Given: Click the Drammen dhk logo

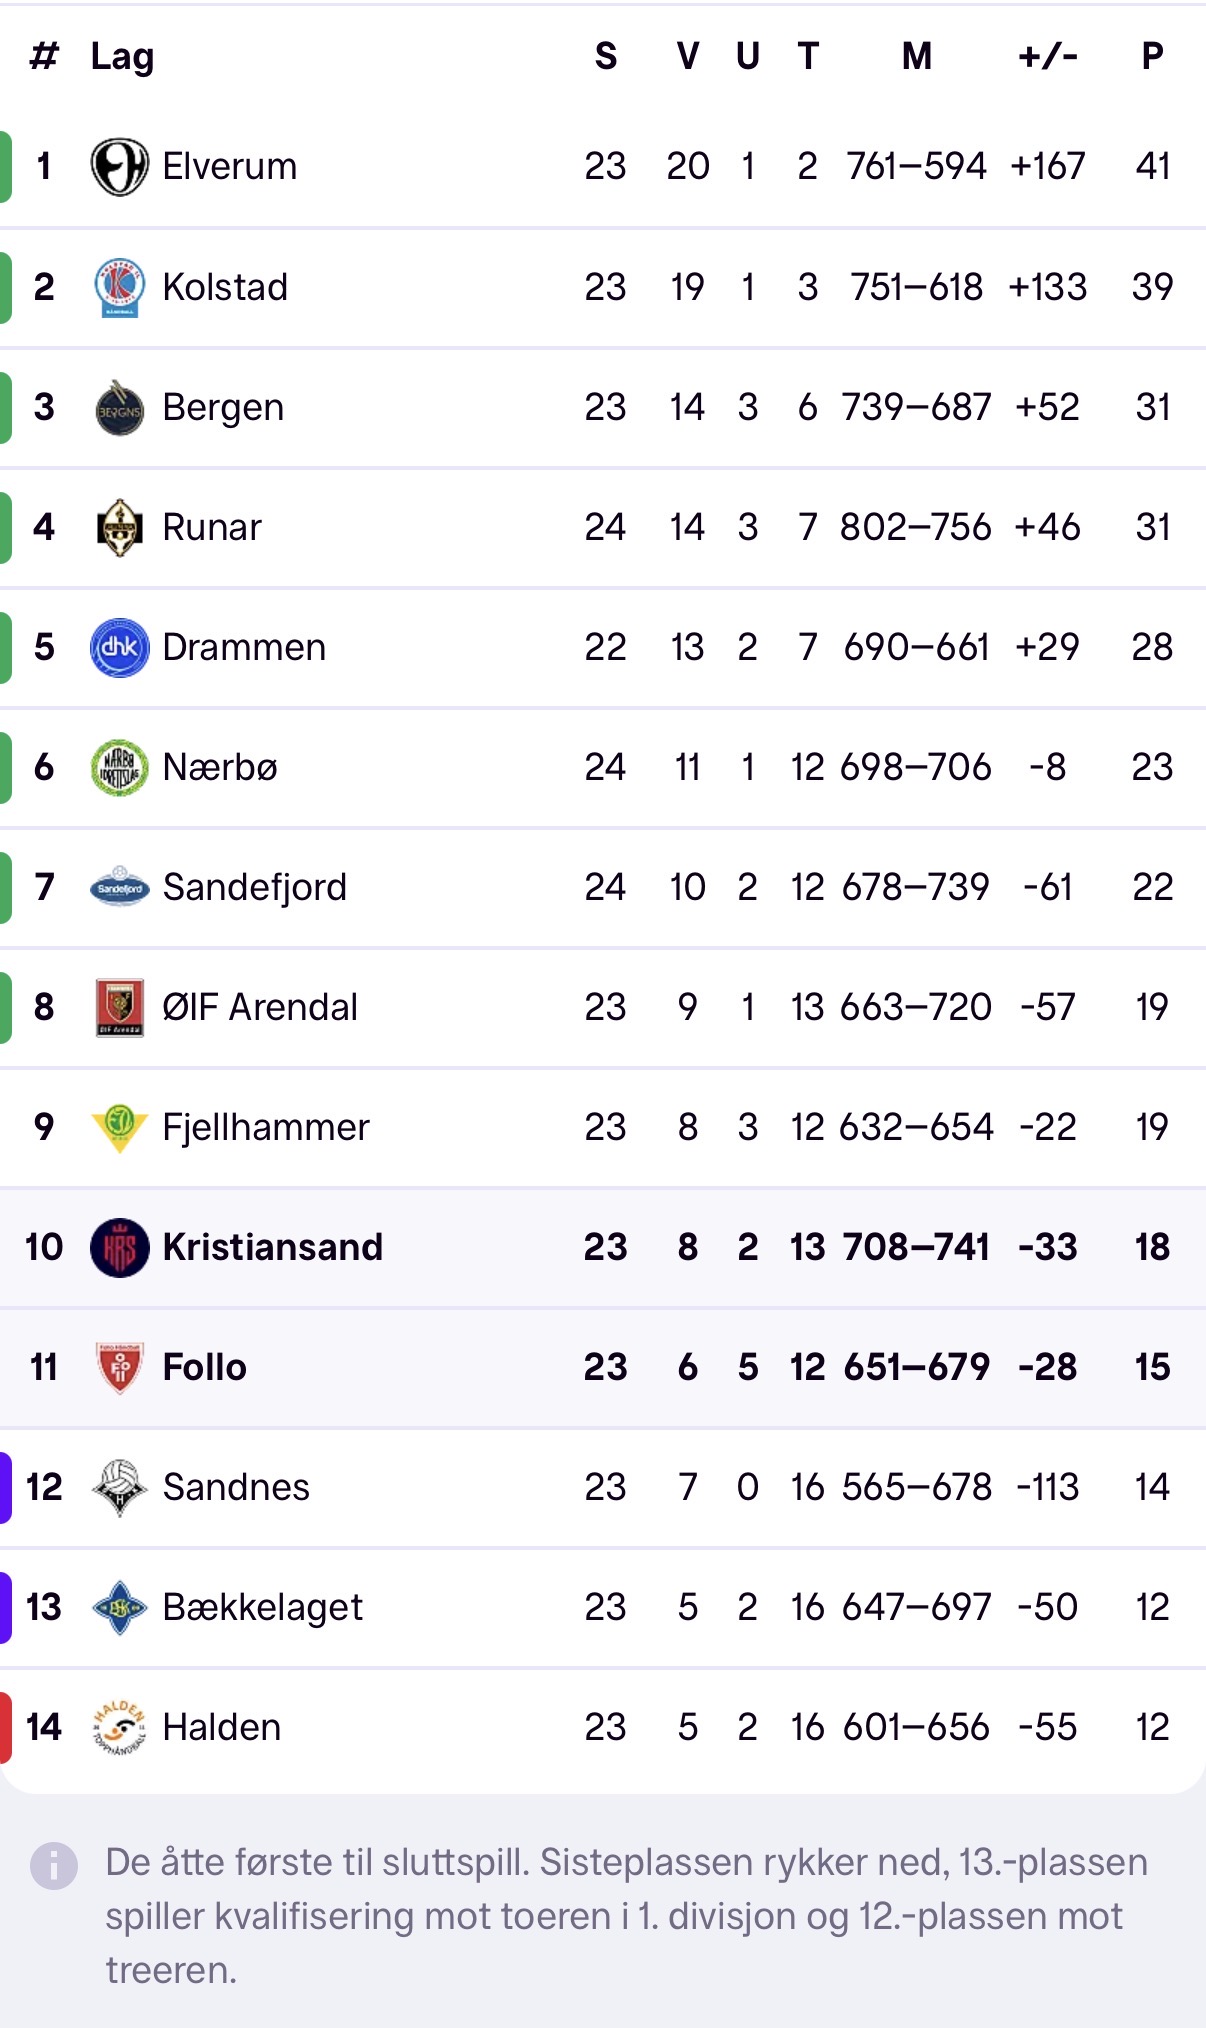Looking at the screenshot, I should pyautogui.click(x=119, y=647).
